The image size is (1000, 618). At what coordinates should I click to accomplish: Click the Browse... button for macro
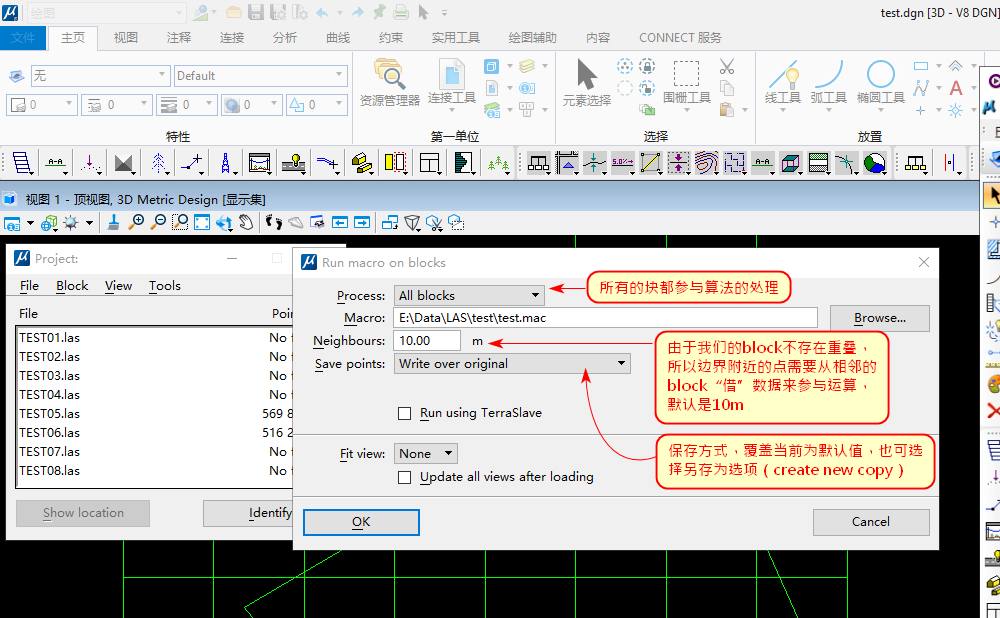point(879,318)
